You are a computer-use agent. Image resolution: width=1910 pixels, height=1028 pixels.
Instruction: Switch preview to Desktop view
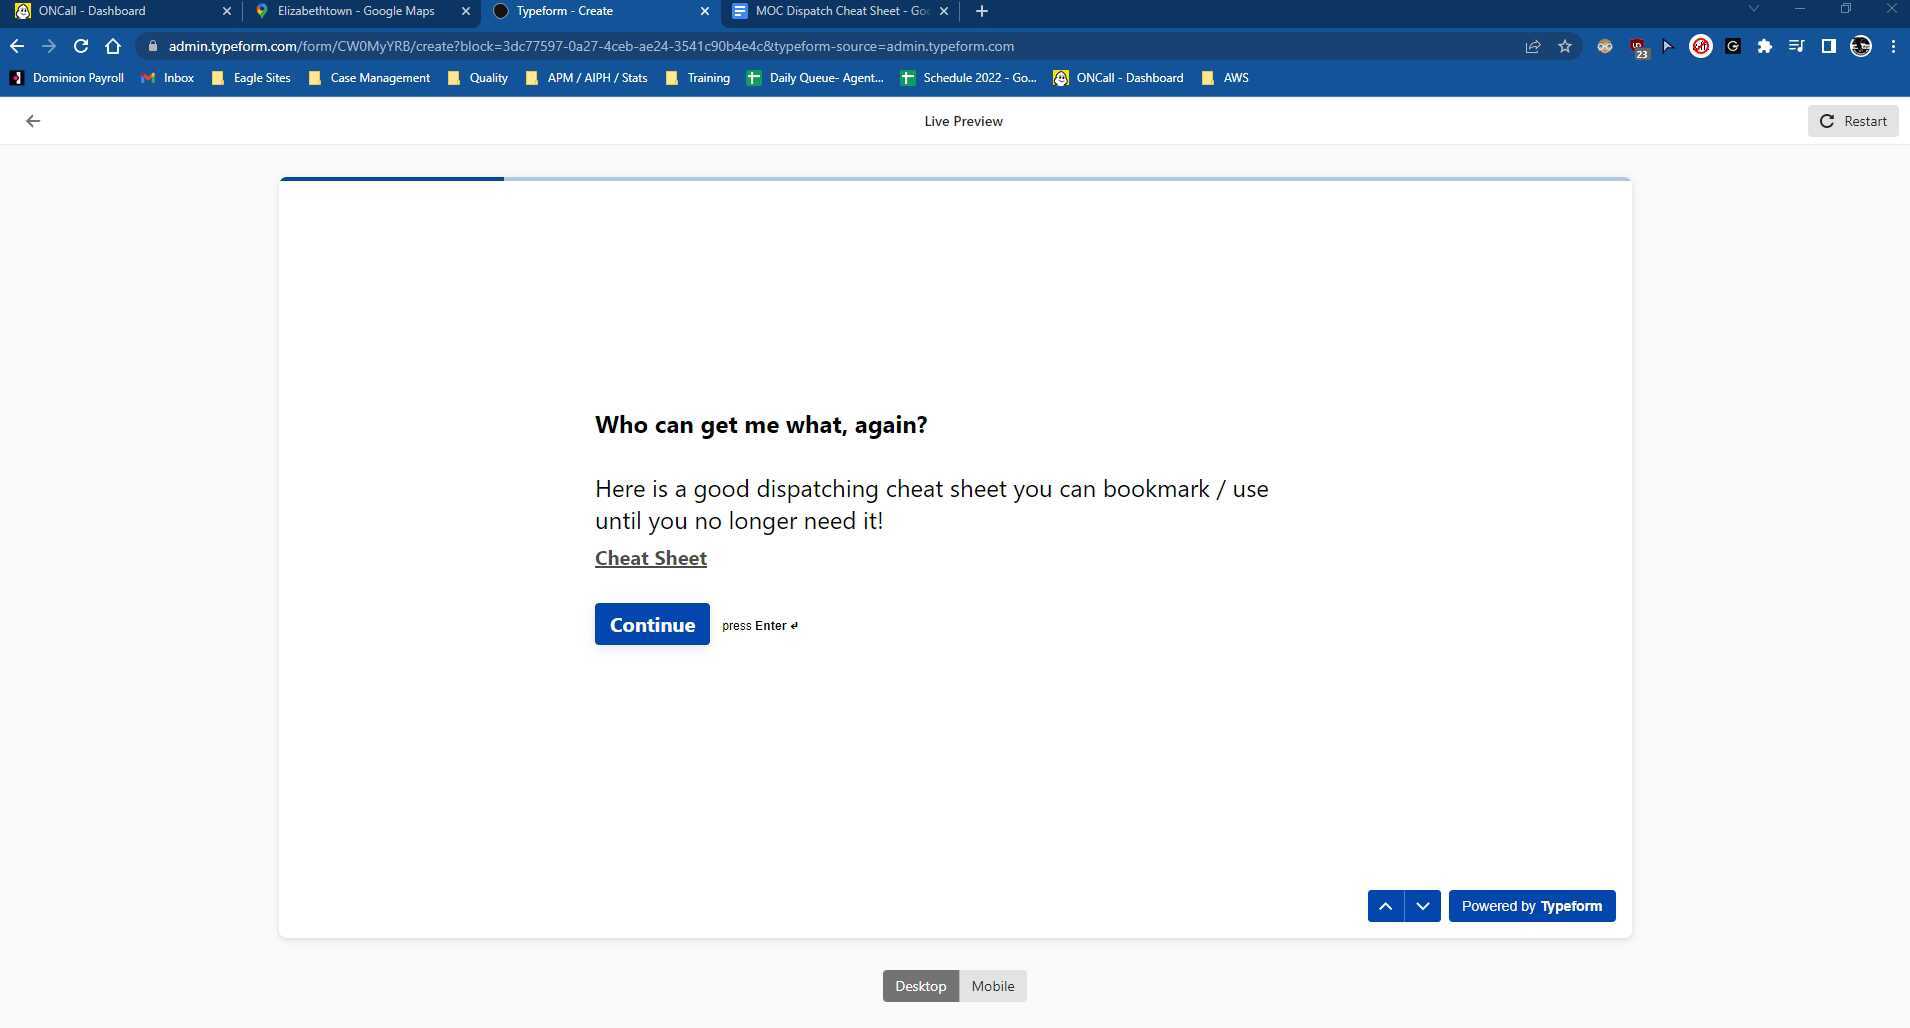pos(921,986)
